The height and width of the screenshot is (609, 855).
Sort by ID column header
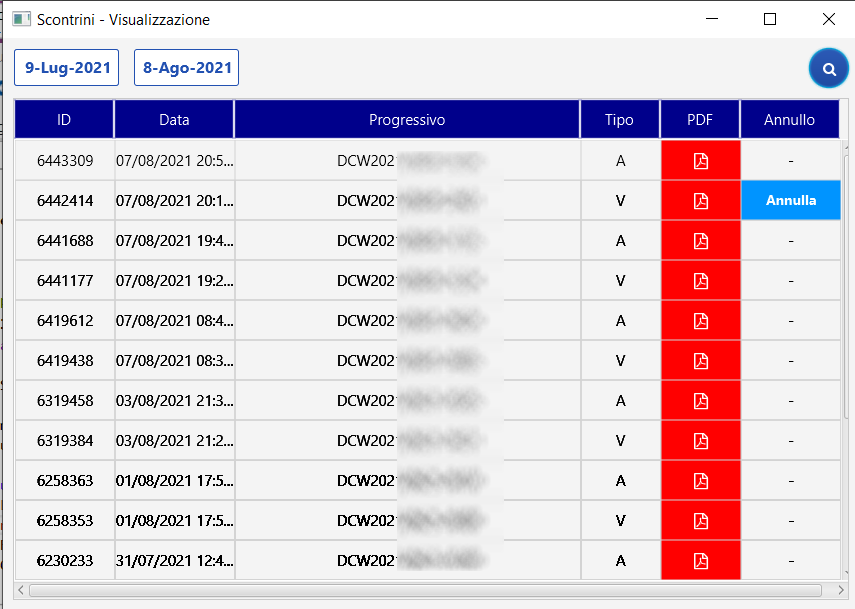click(x=64, y=119)
